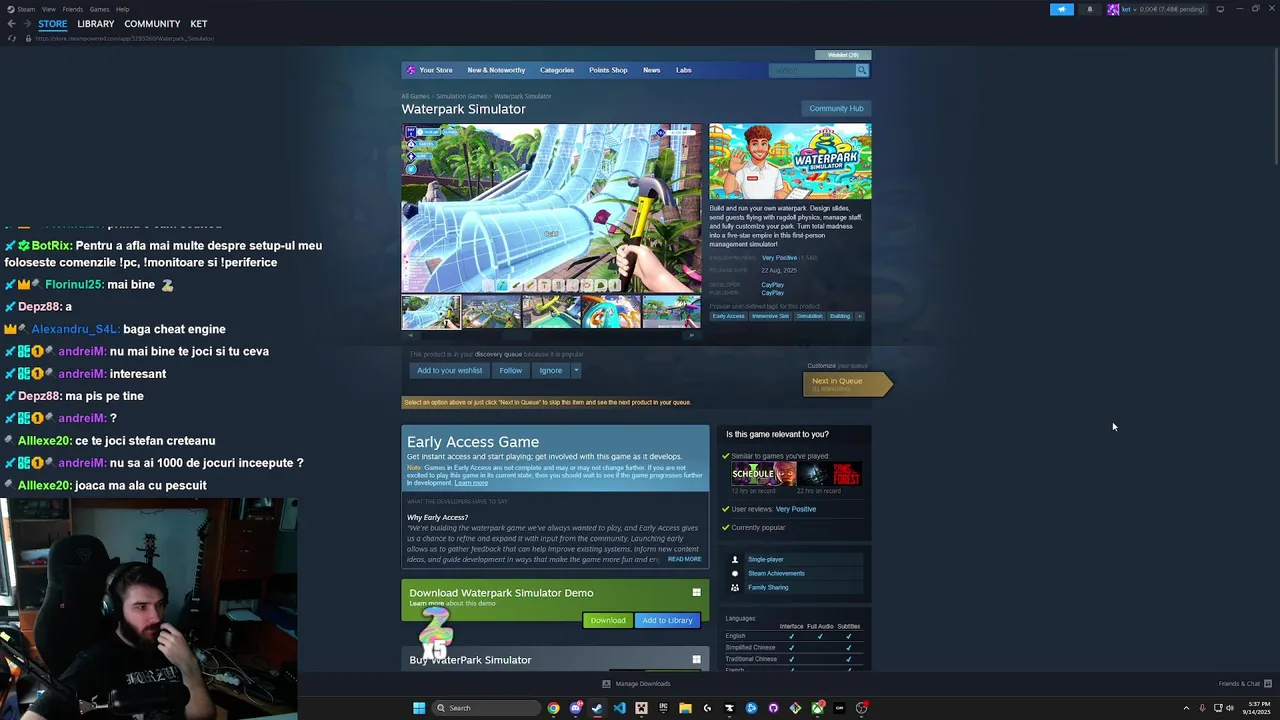Open Xbox app from the taskbar

click(817, 708)
